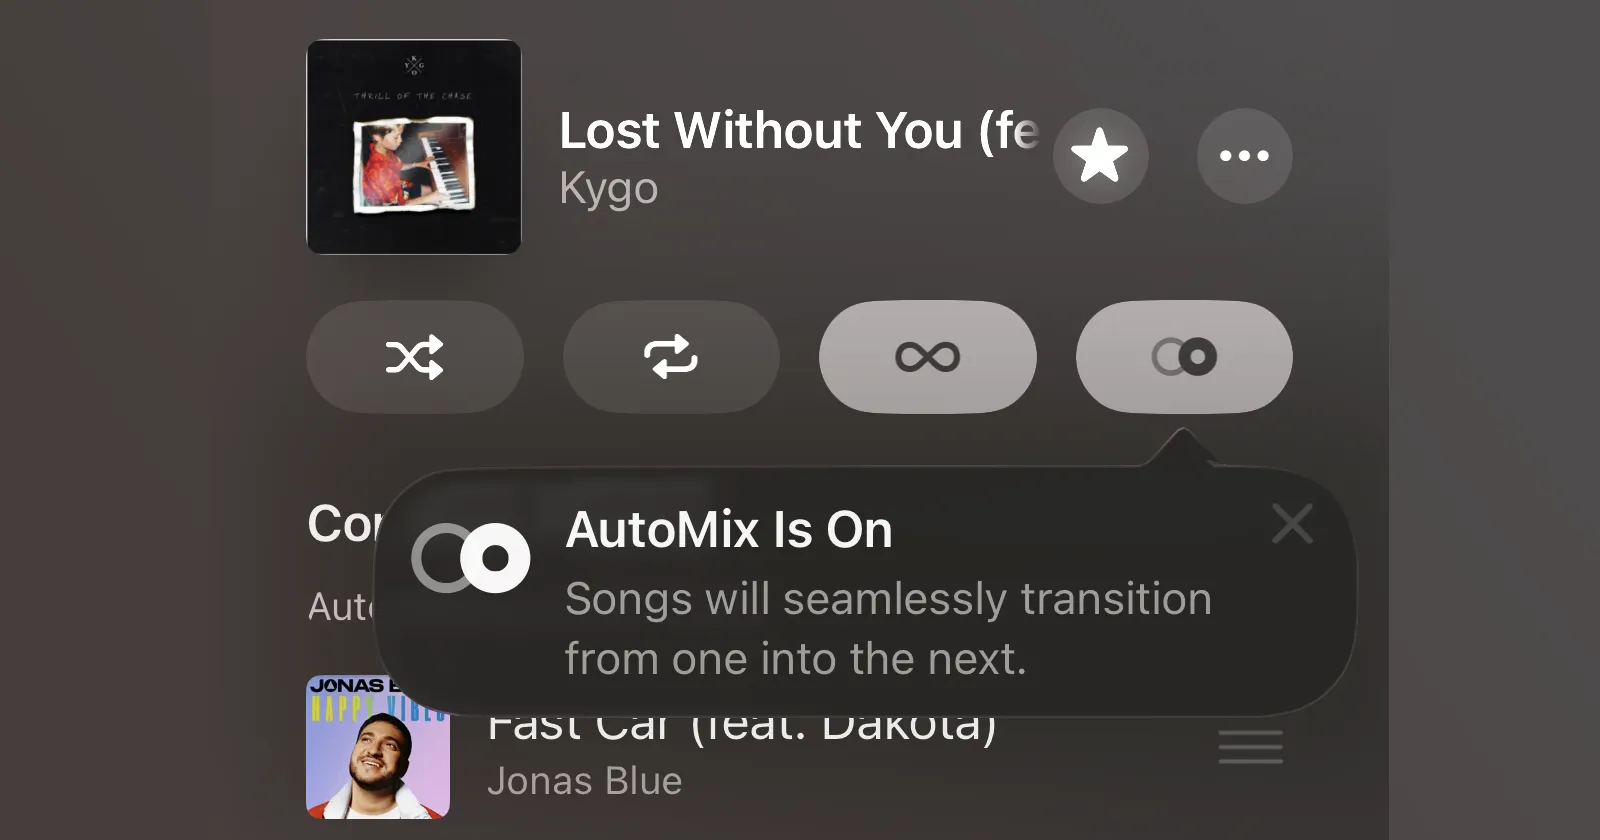Click the large AutoMix icon inside the tooltip
1600x840 pixels.
tap(471, 558)
